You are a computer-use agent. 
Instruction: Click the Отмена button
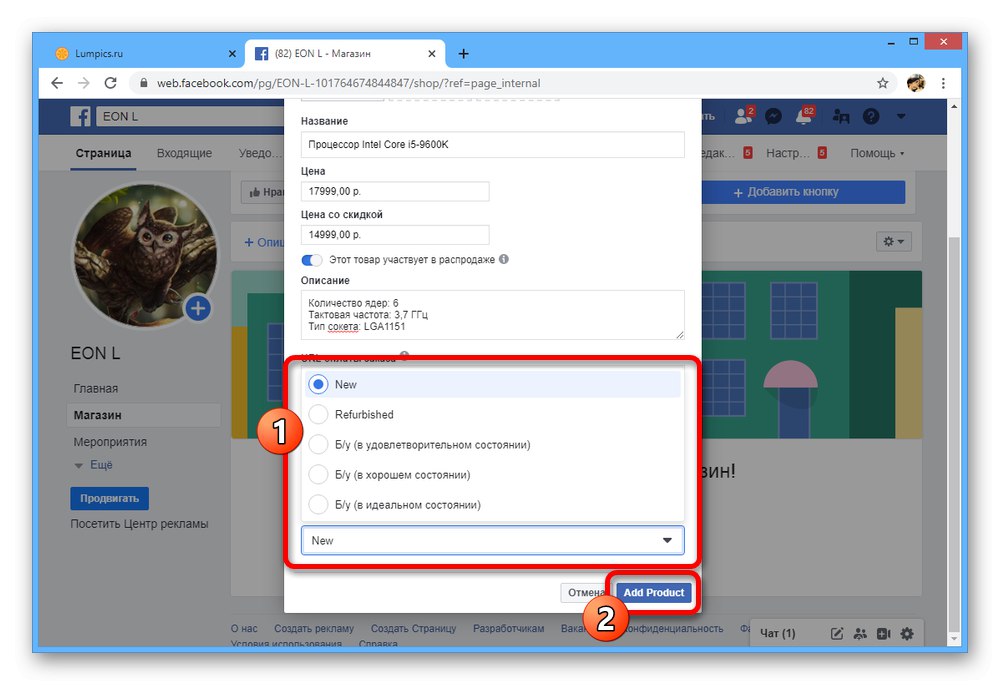[585, 593]
